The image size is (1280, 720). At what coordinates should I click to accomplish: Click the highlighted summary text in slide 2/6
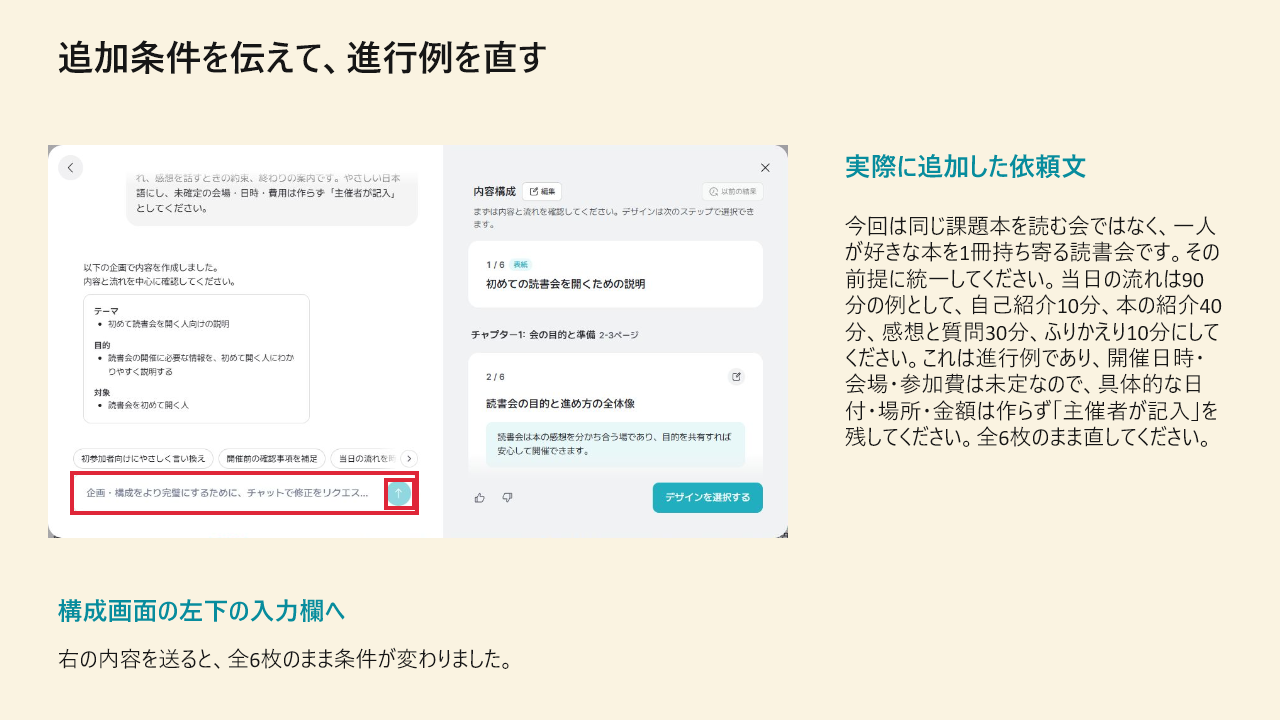[615, 444]
